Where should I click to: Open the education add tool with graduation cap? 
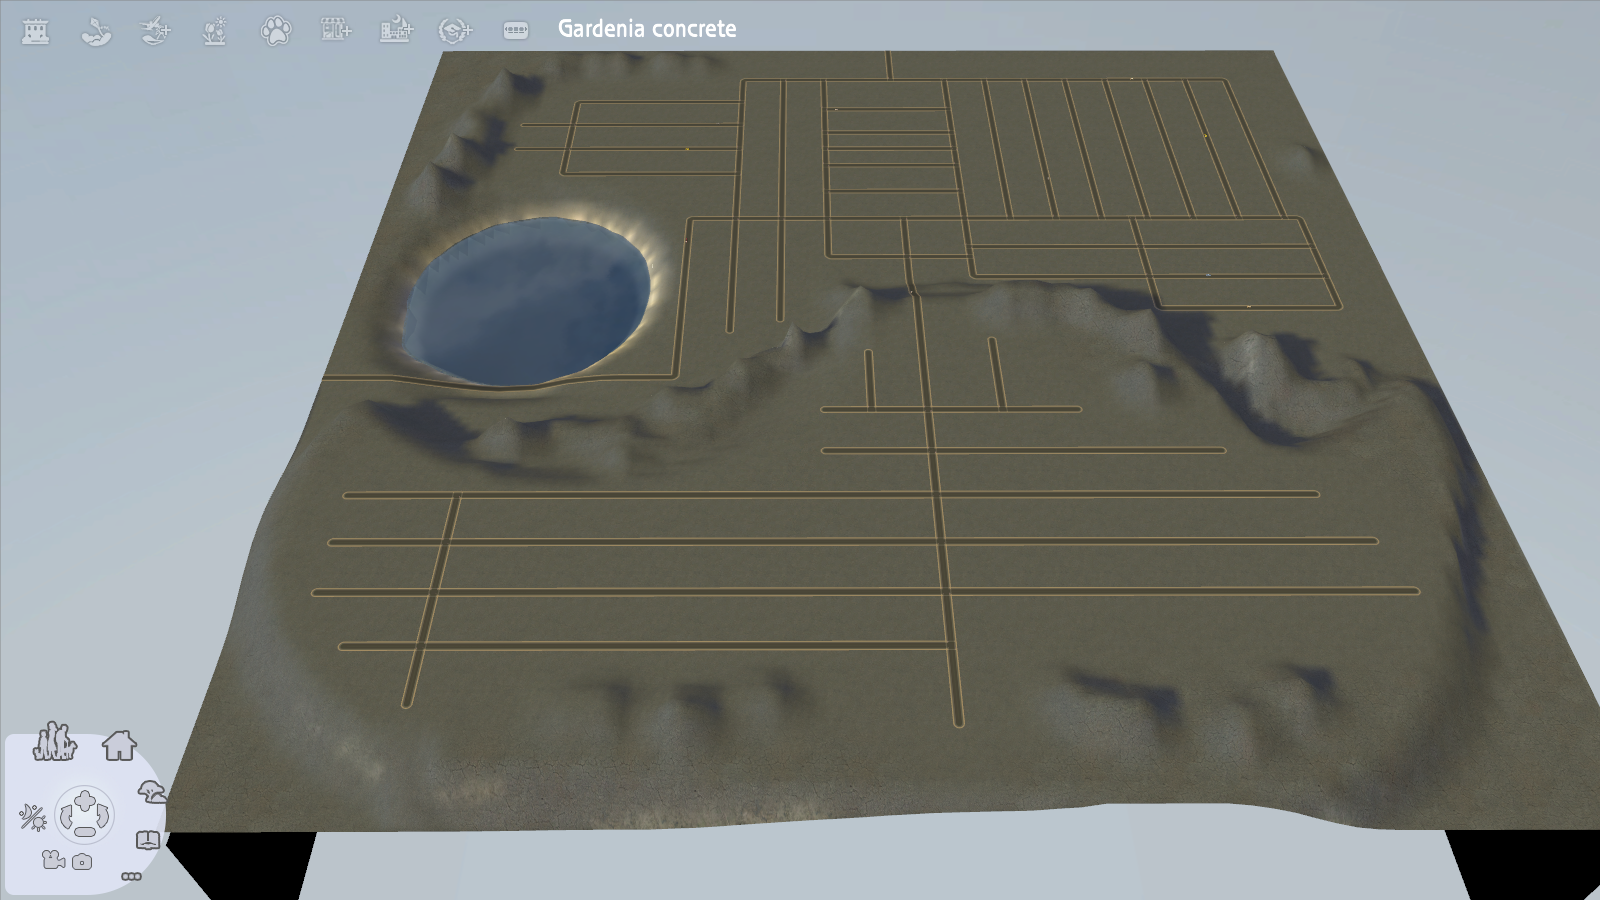(x=456, y=30)
